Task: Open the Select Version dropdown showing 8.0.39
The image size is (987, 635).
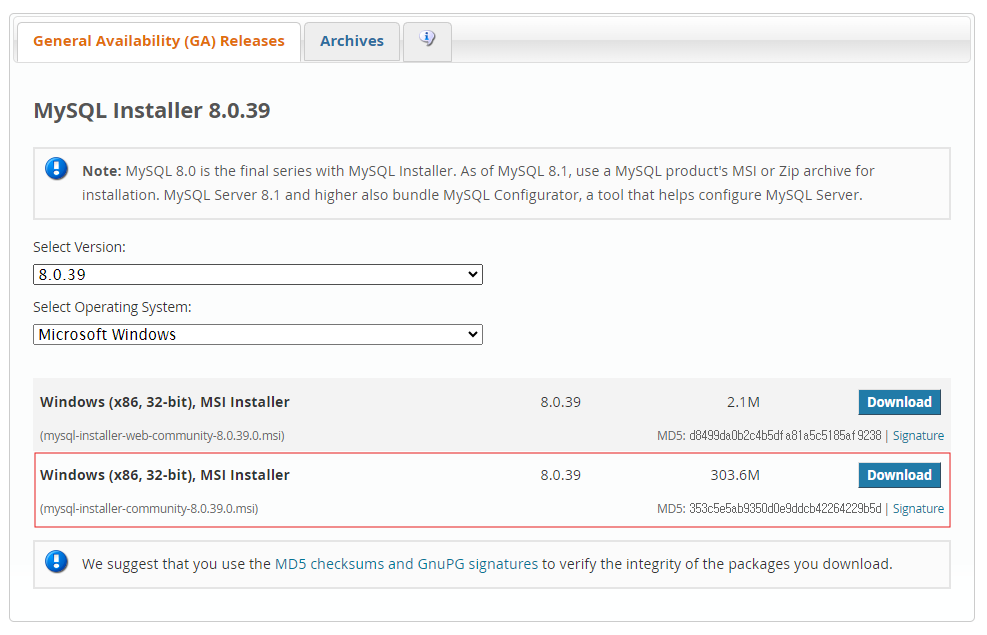Action: pos(257,275)
